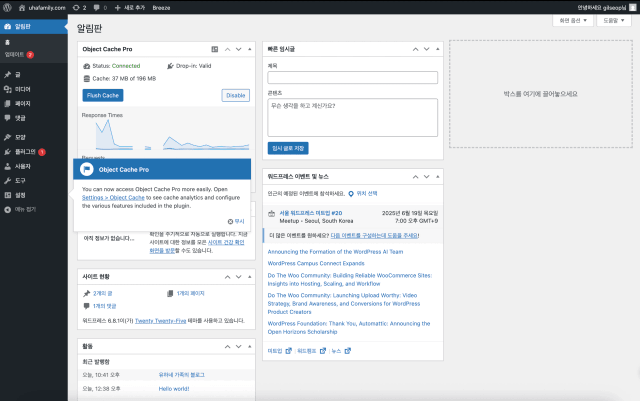Dismiss the pointer with 무시

(236, 221)
